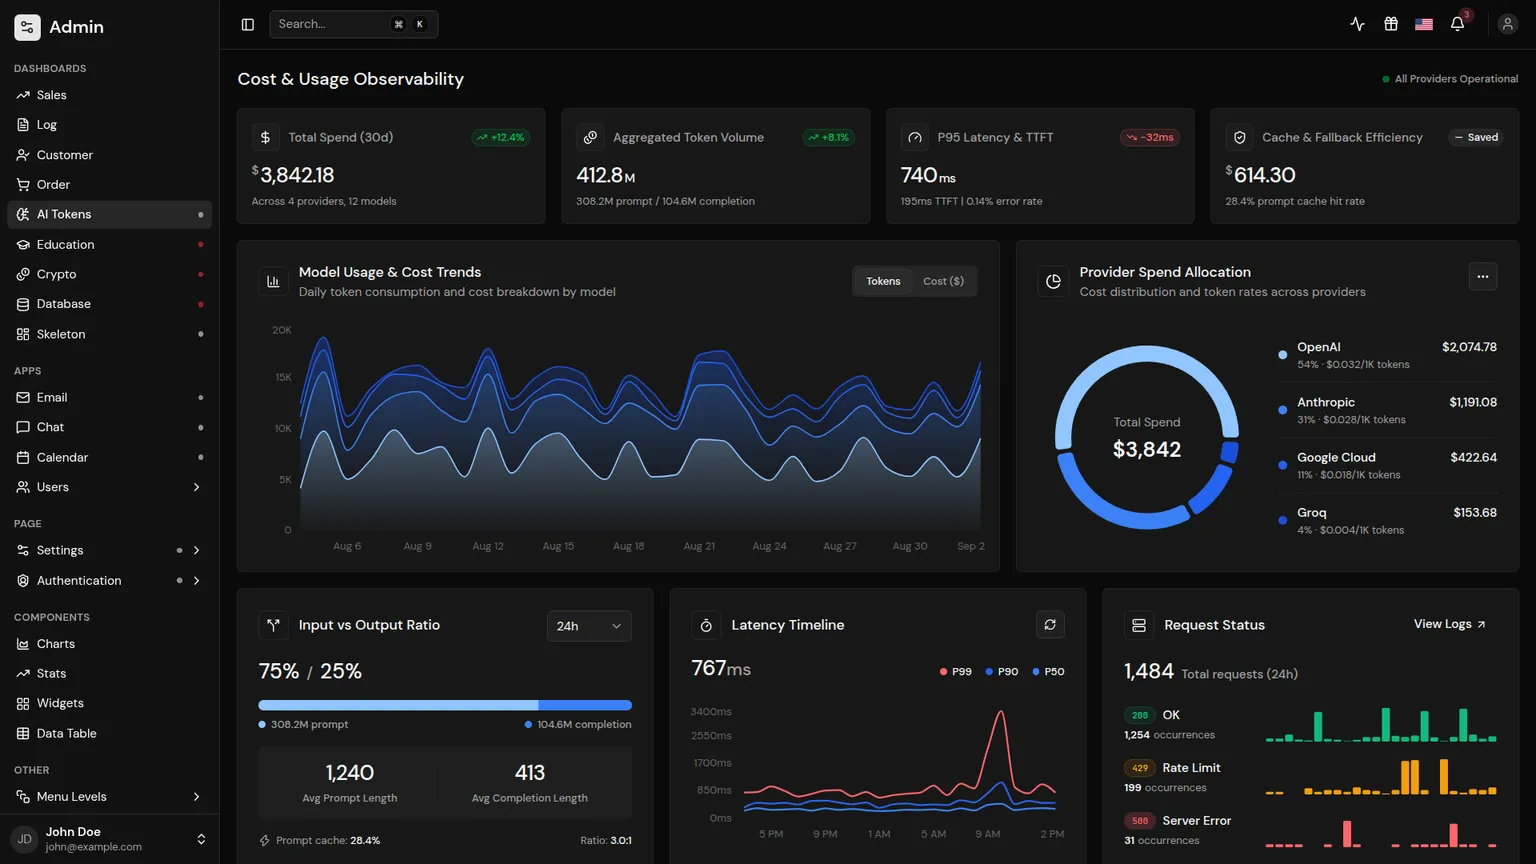Select the Education cap icon
Image resolution: width=1536 pixels, height=864 pixels.
23,244
